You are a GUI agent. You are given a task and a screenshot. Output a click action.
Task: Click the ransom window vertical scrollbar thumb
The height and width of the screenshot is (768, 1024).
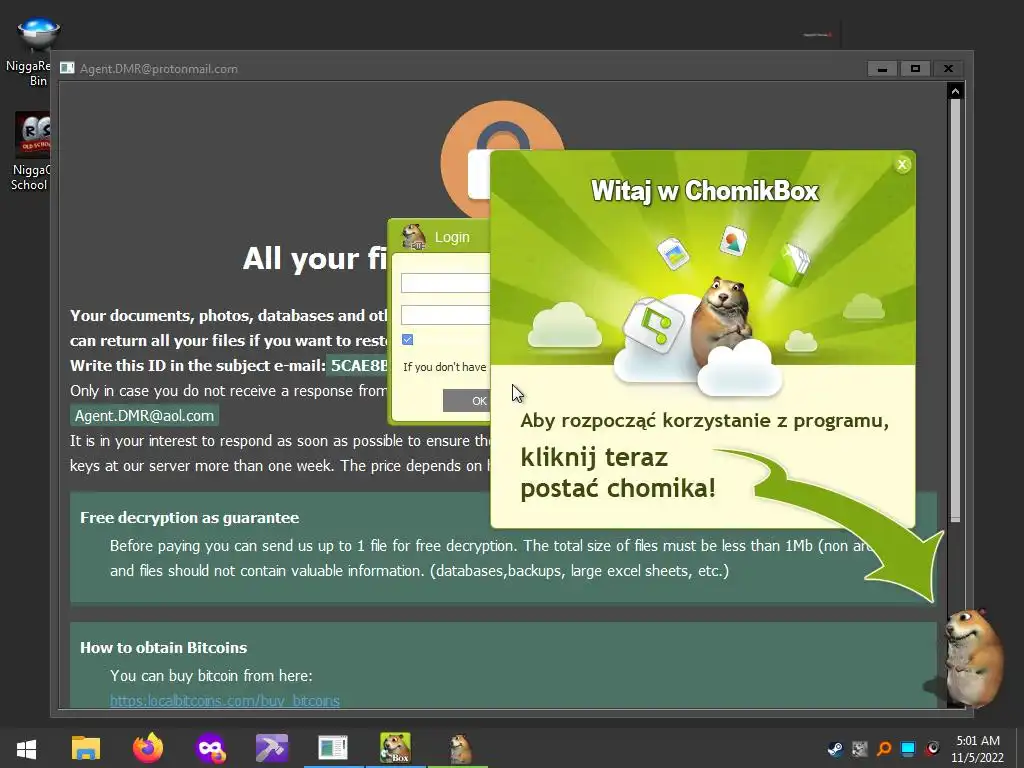pyautogui.click(x=955, y=310)
